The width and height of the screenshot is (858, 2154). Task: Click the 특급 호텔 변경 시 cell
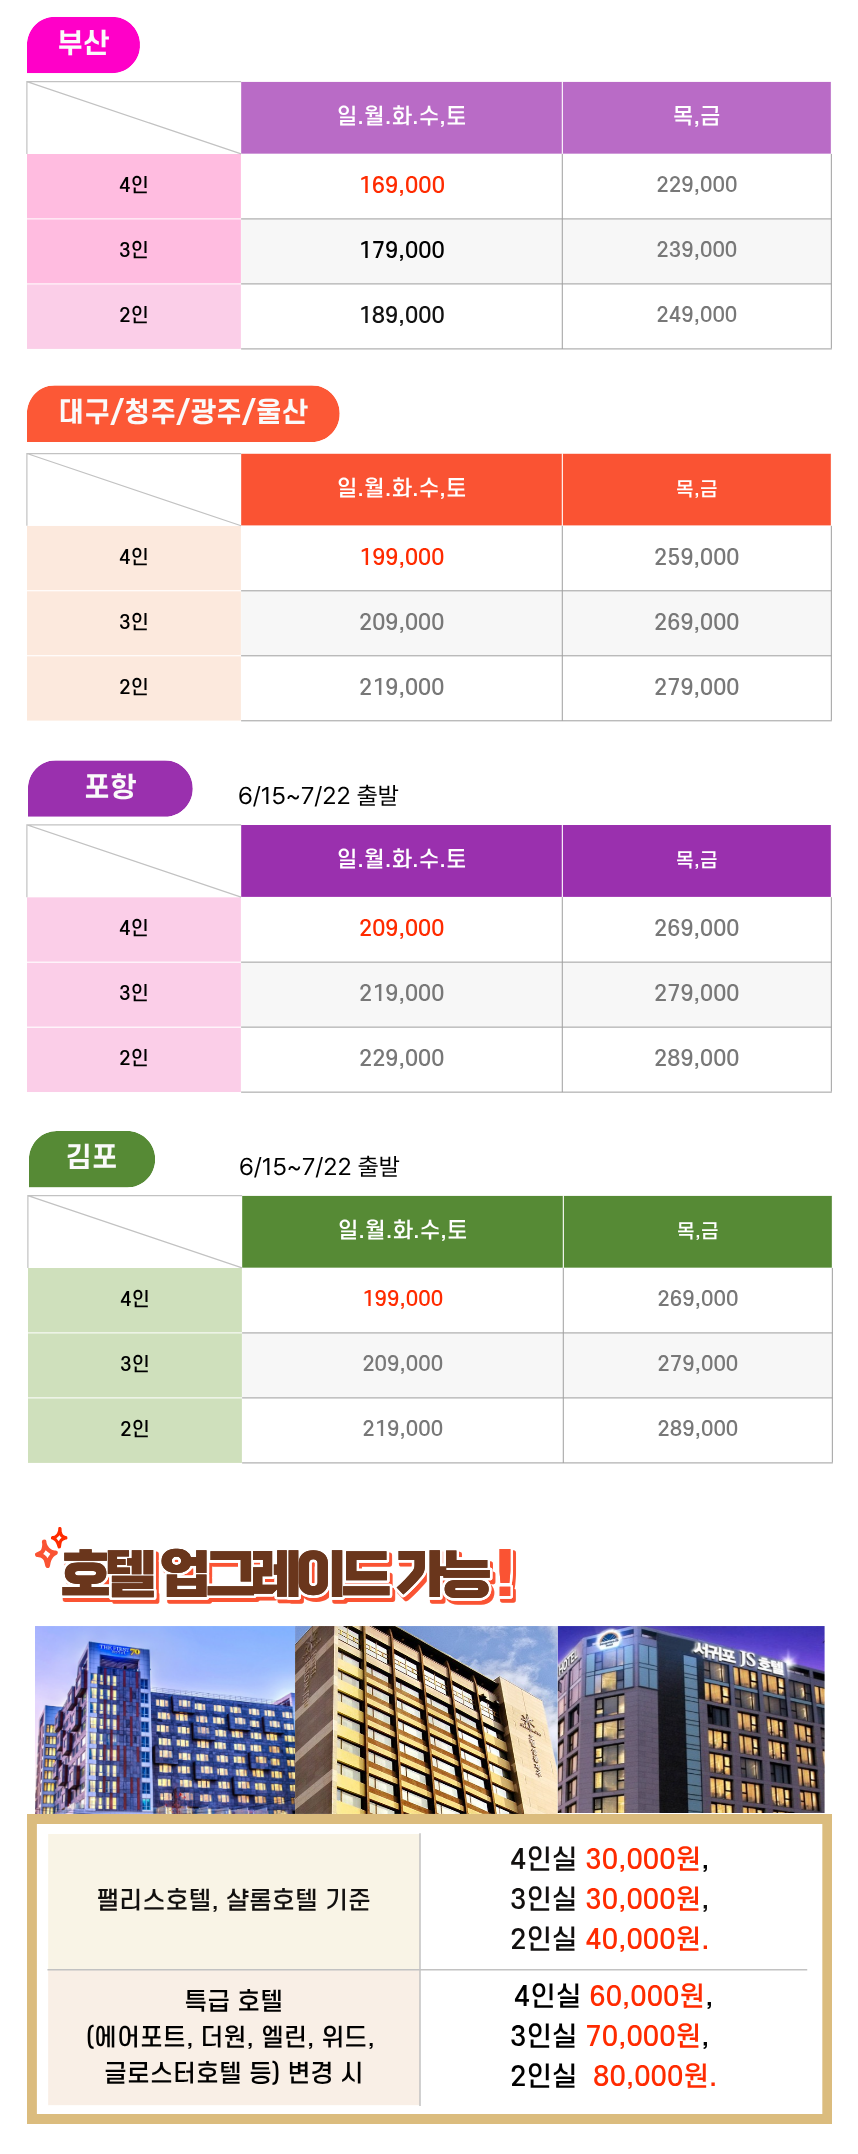click(x=234, y=2038)
